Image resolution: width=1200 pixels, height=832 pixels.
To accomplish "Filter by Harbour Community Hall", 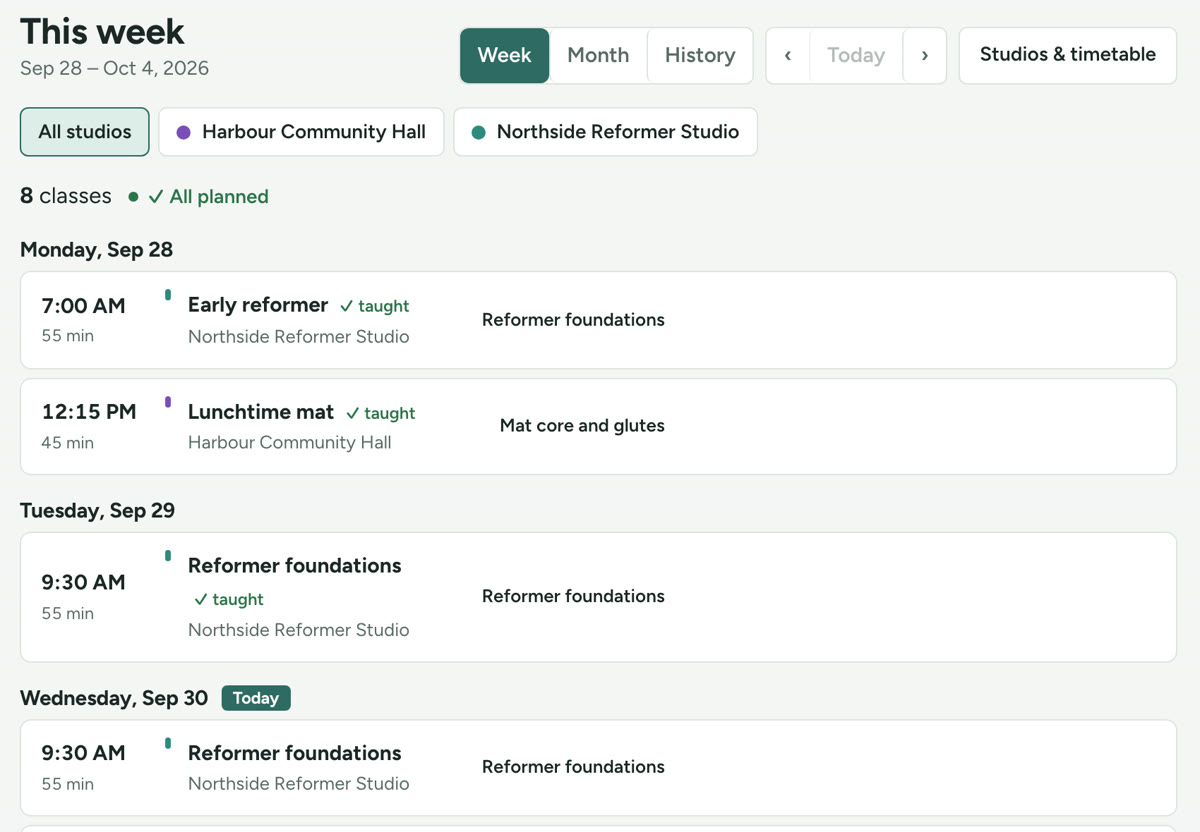I will click(301, 132).
